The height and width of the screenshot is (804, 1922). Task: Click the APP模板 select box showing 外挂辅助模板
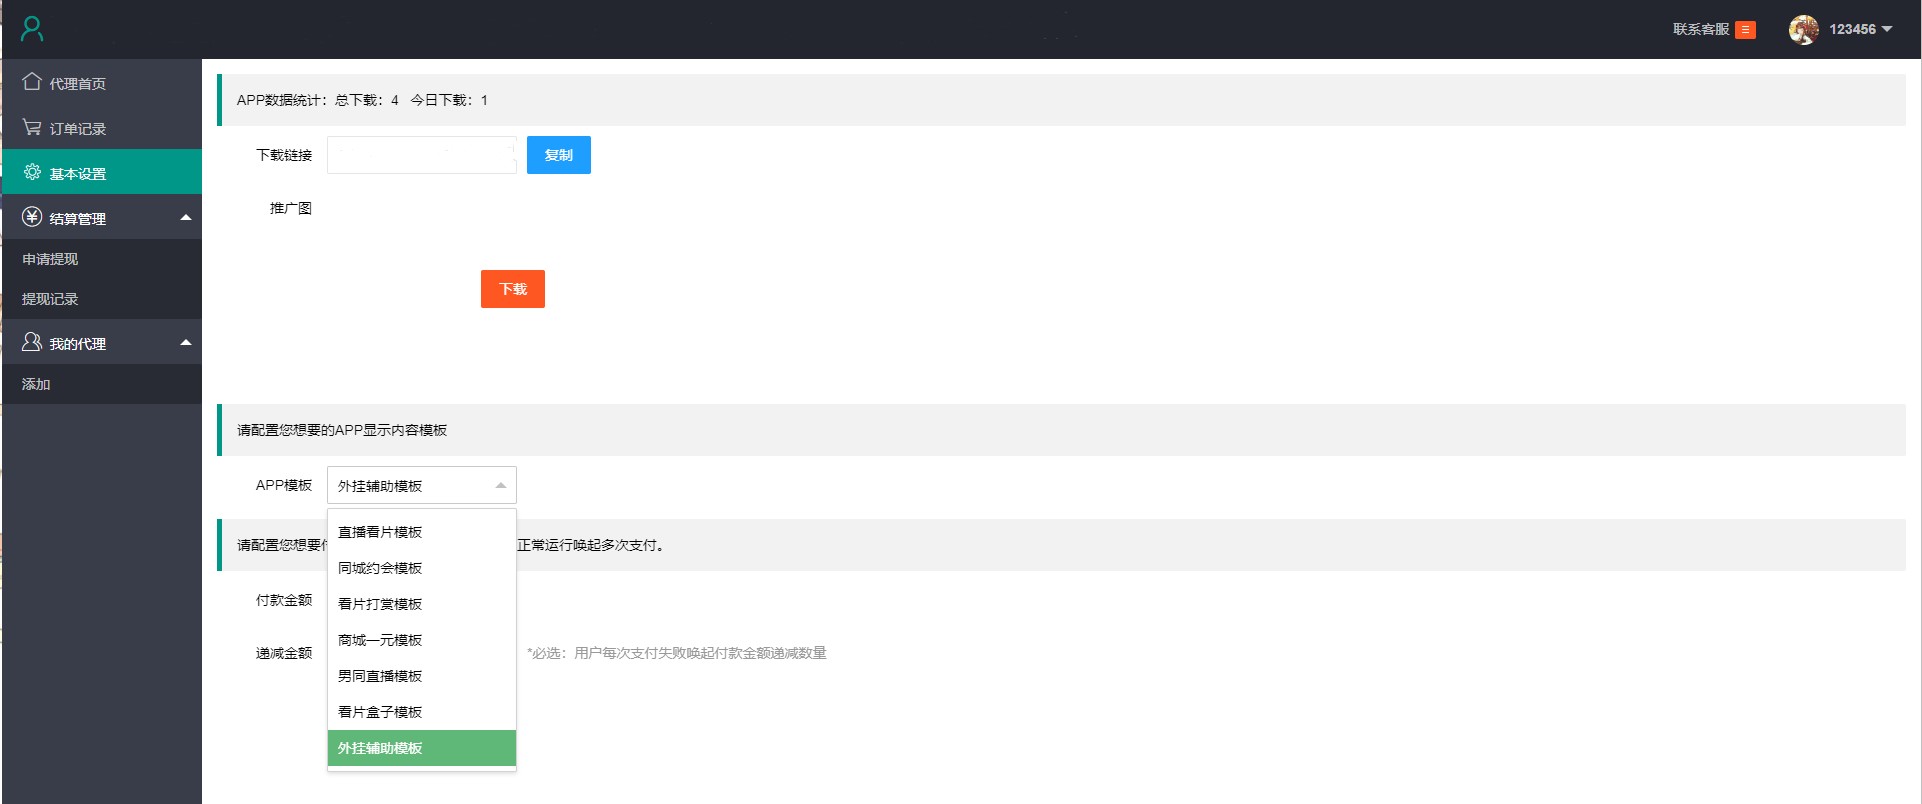pos(422,485)
